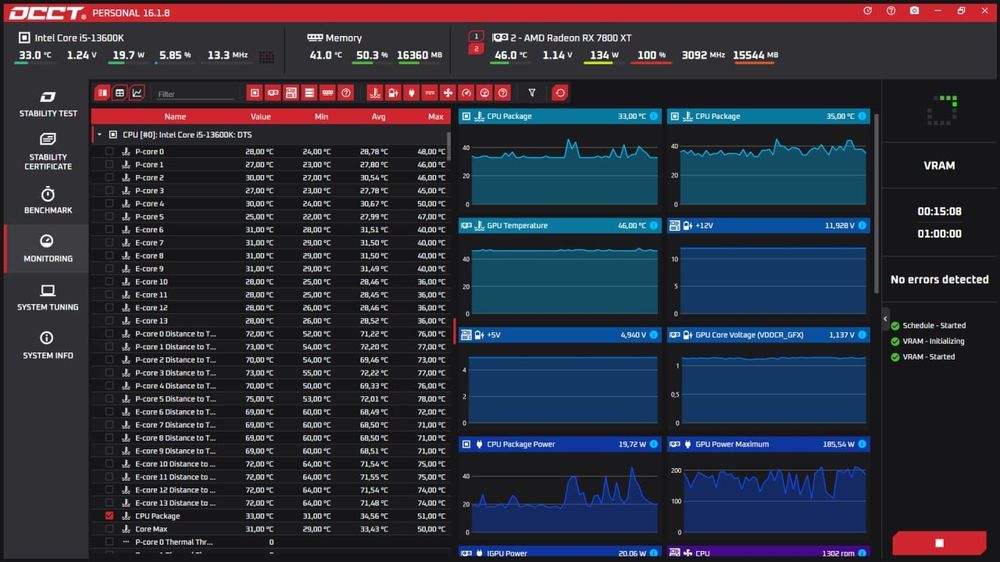
Task: Collapse the right panel with arrow
Action: pyautogui.click(x=885, y=318)
